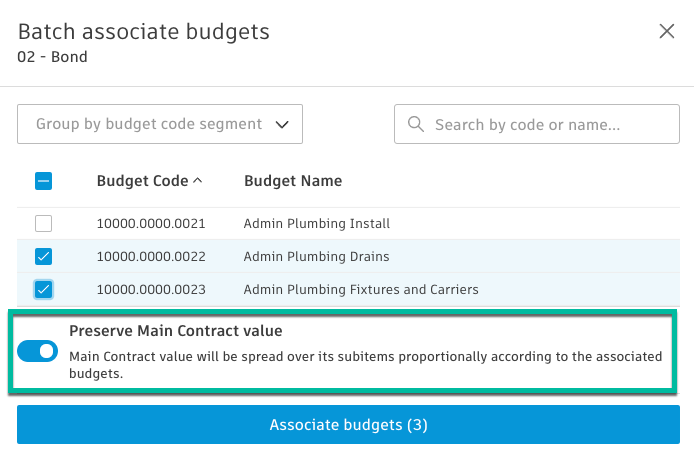This screenshot has height=458, width=694.
Task: Select the Admin Plumbing Drains row name
Action: 316,257
